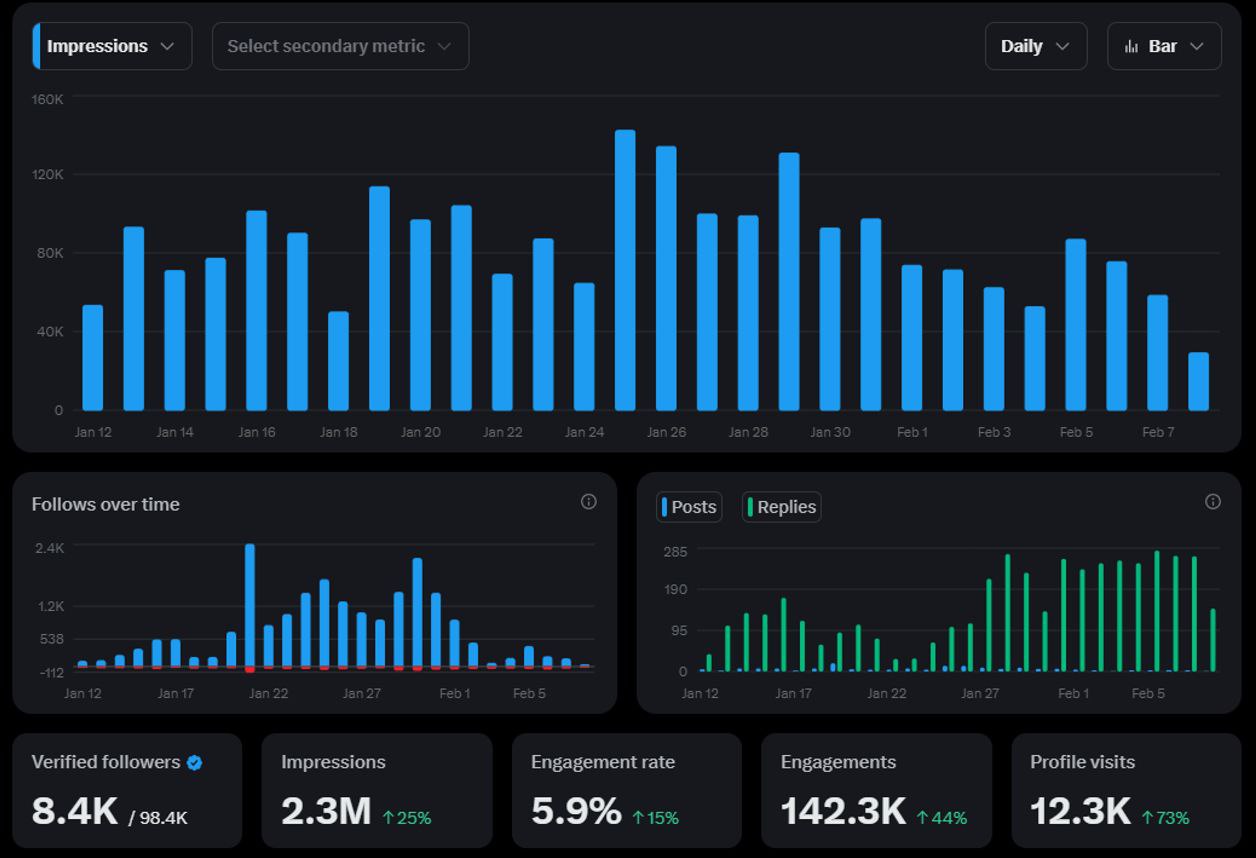Viewport: 1256px width, 858px height.
Task: Toggle the Posts series in the legend
Action: (x=689, y=507)
